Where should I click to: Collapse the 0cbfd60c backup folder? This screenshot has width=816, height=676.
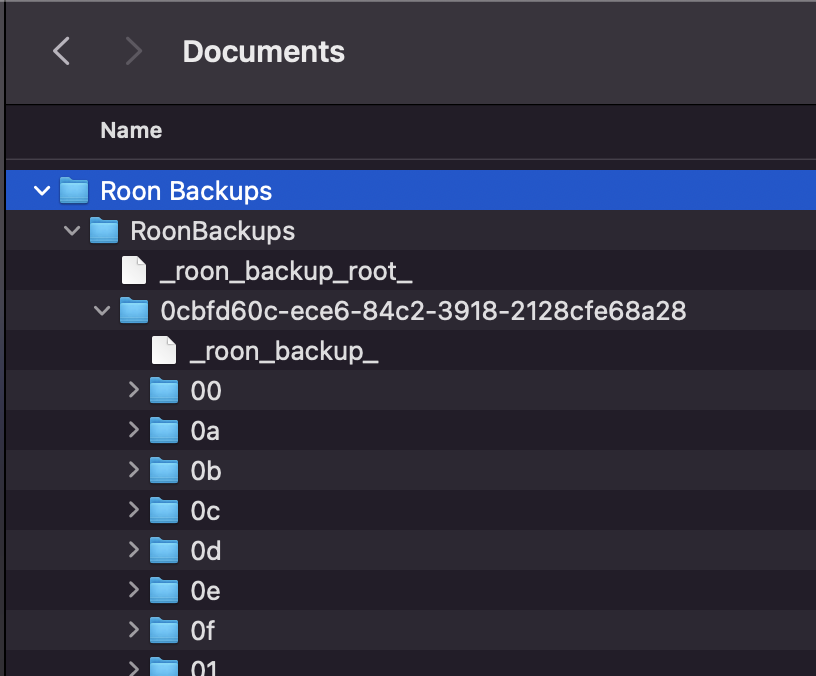click(x=101, y=310)
